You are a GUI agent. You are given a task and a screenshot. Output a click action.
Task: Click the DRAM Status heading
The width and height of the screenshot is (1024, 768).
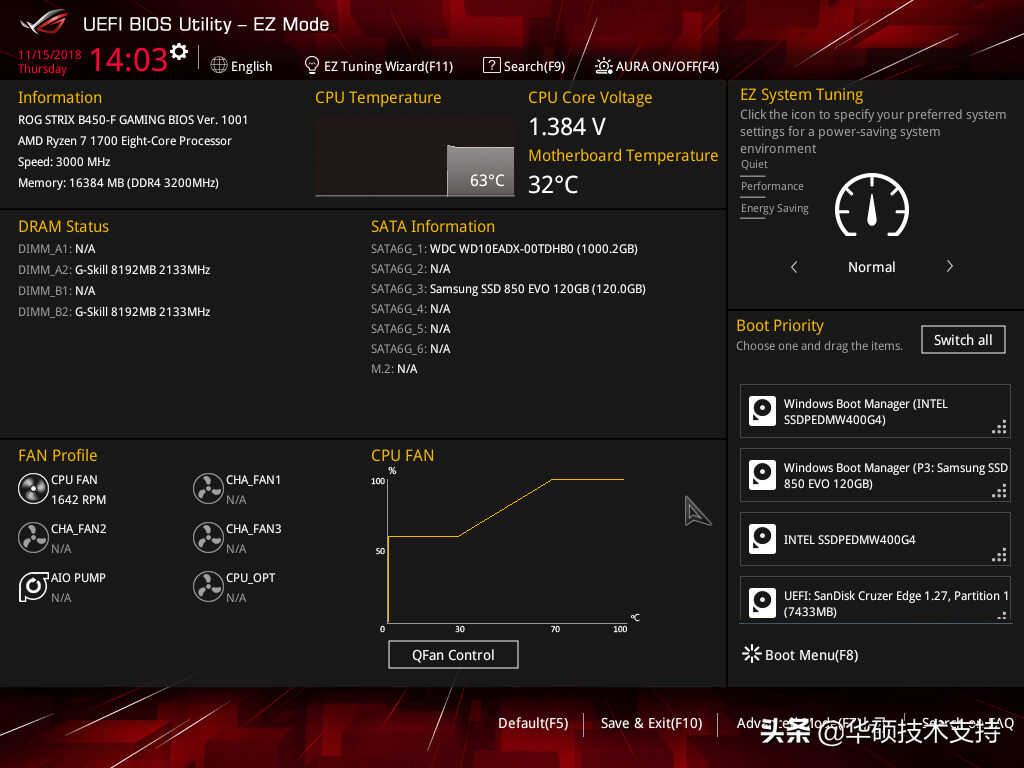63,227
